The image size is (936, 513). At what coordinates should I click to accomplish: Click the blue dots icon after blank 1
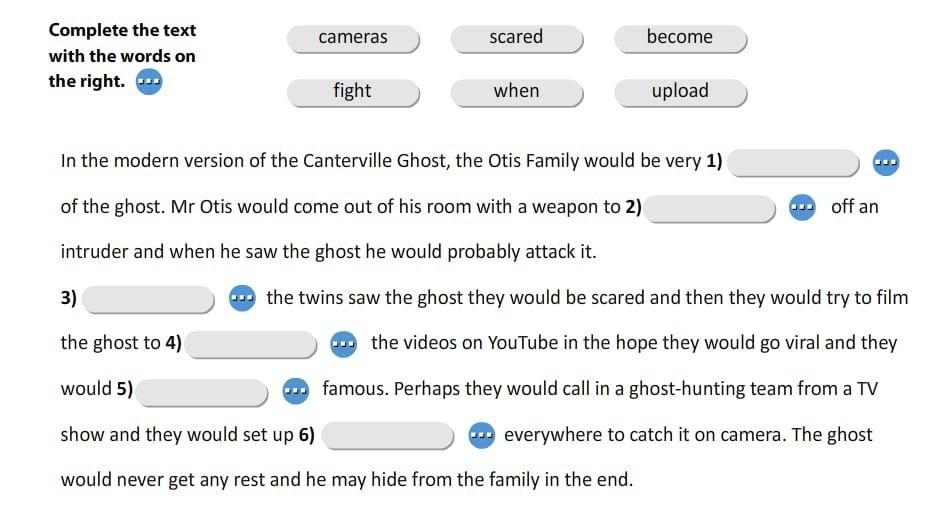pyautogui.click(x=885, y=162)
